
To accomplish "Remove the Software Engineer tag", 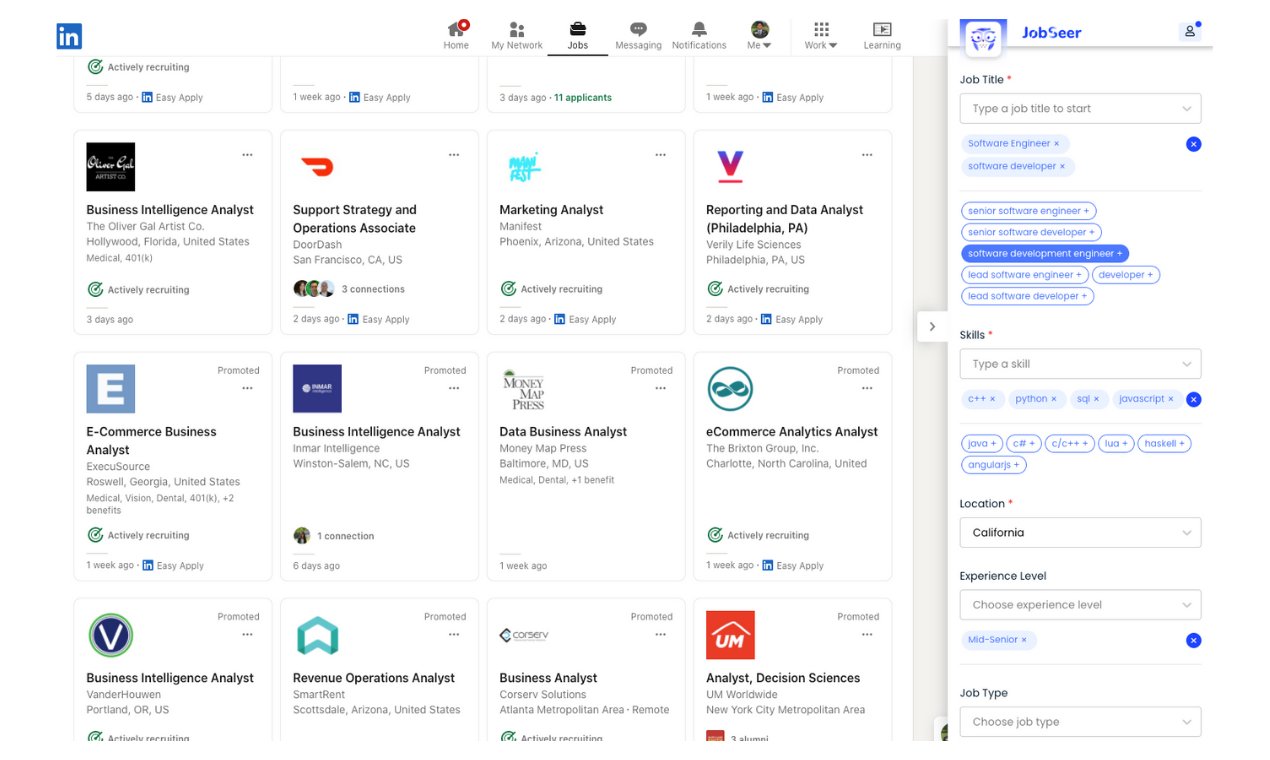I will [1056, 144].
